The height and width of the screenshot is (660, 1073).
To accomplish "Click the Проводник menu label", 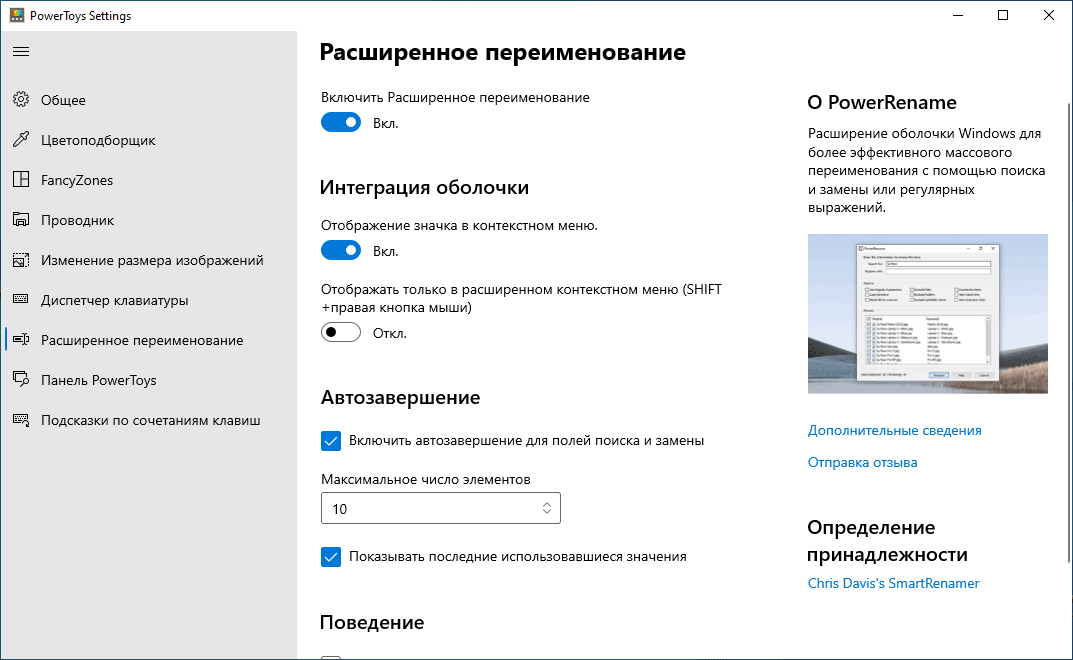I will coord(77,220).
